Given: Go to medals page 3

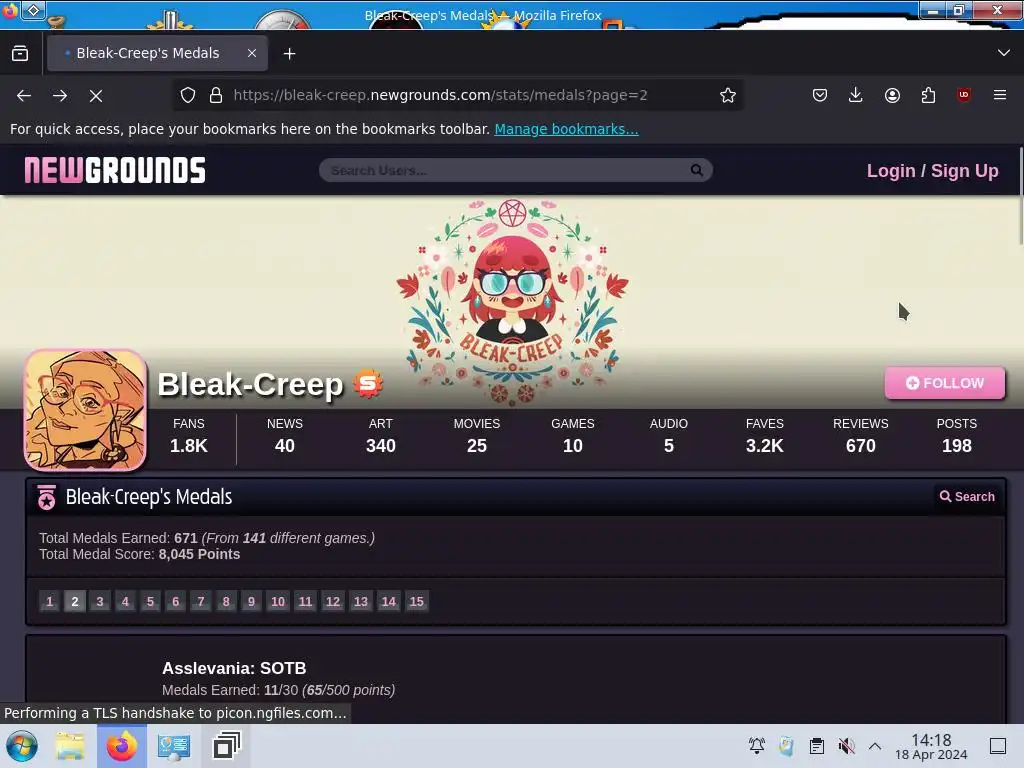Looking at the screenshot, I should [100, 601].
